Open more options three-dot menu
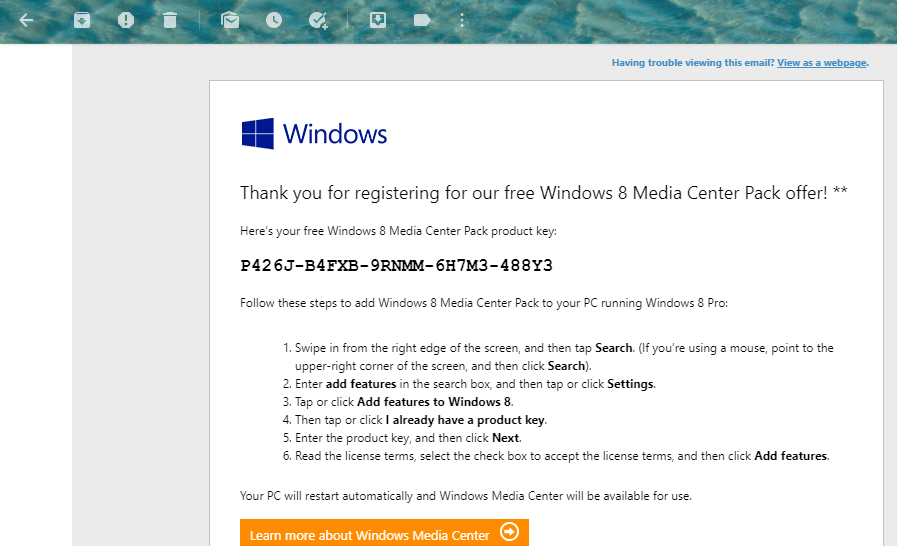 point(462,21)
